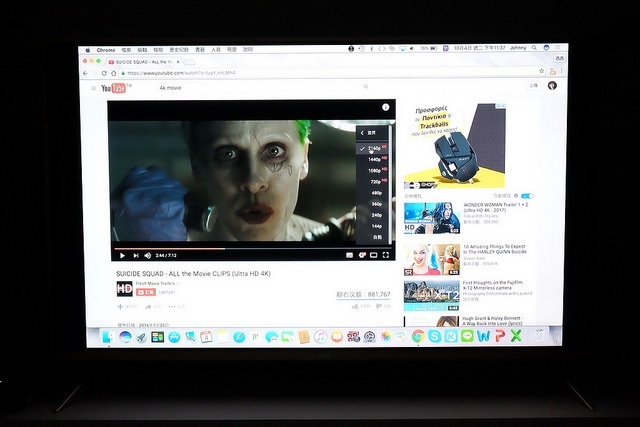Screen dimensions: 640x427
Task: Seek video using the red progress bar
Action: tap(170, 247)
